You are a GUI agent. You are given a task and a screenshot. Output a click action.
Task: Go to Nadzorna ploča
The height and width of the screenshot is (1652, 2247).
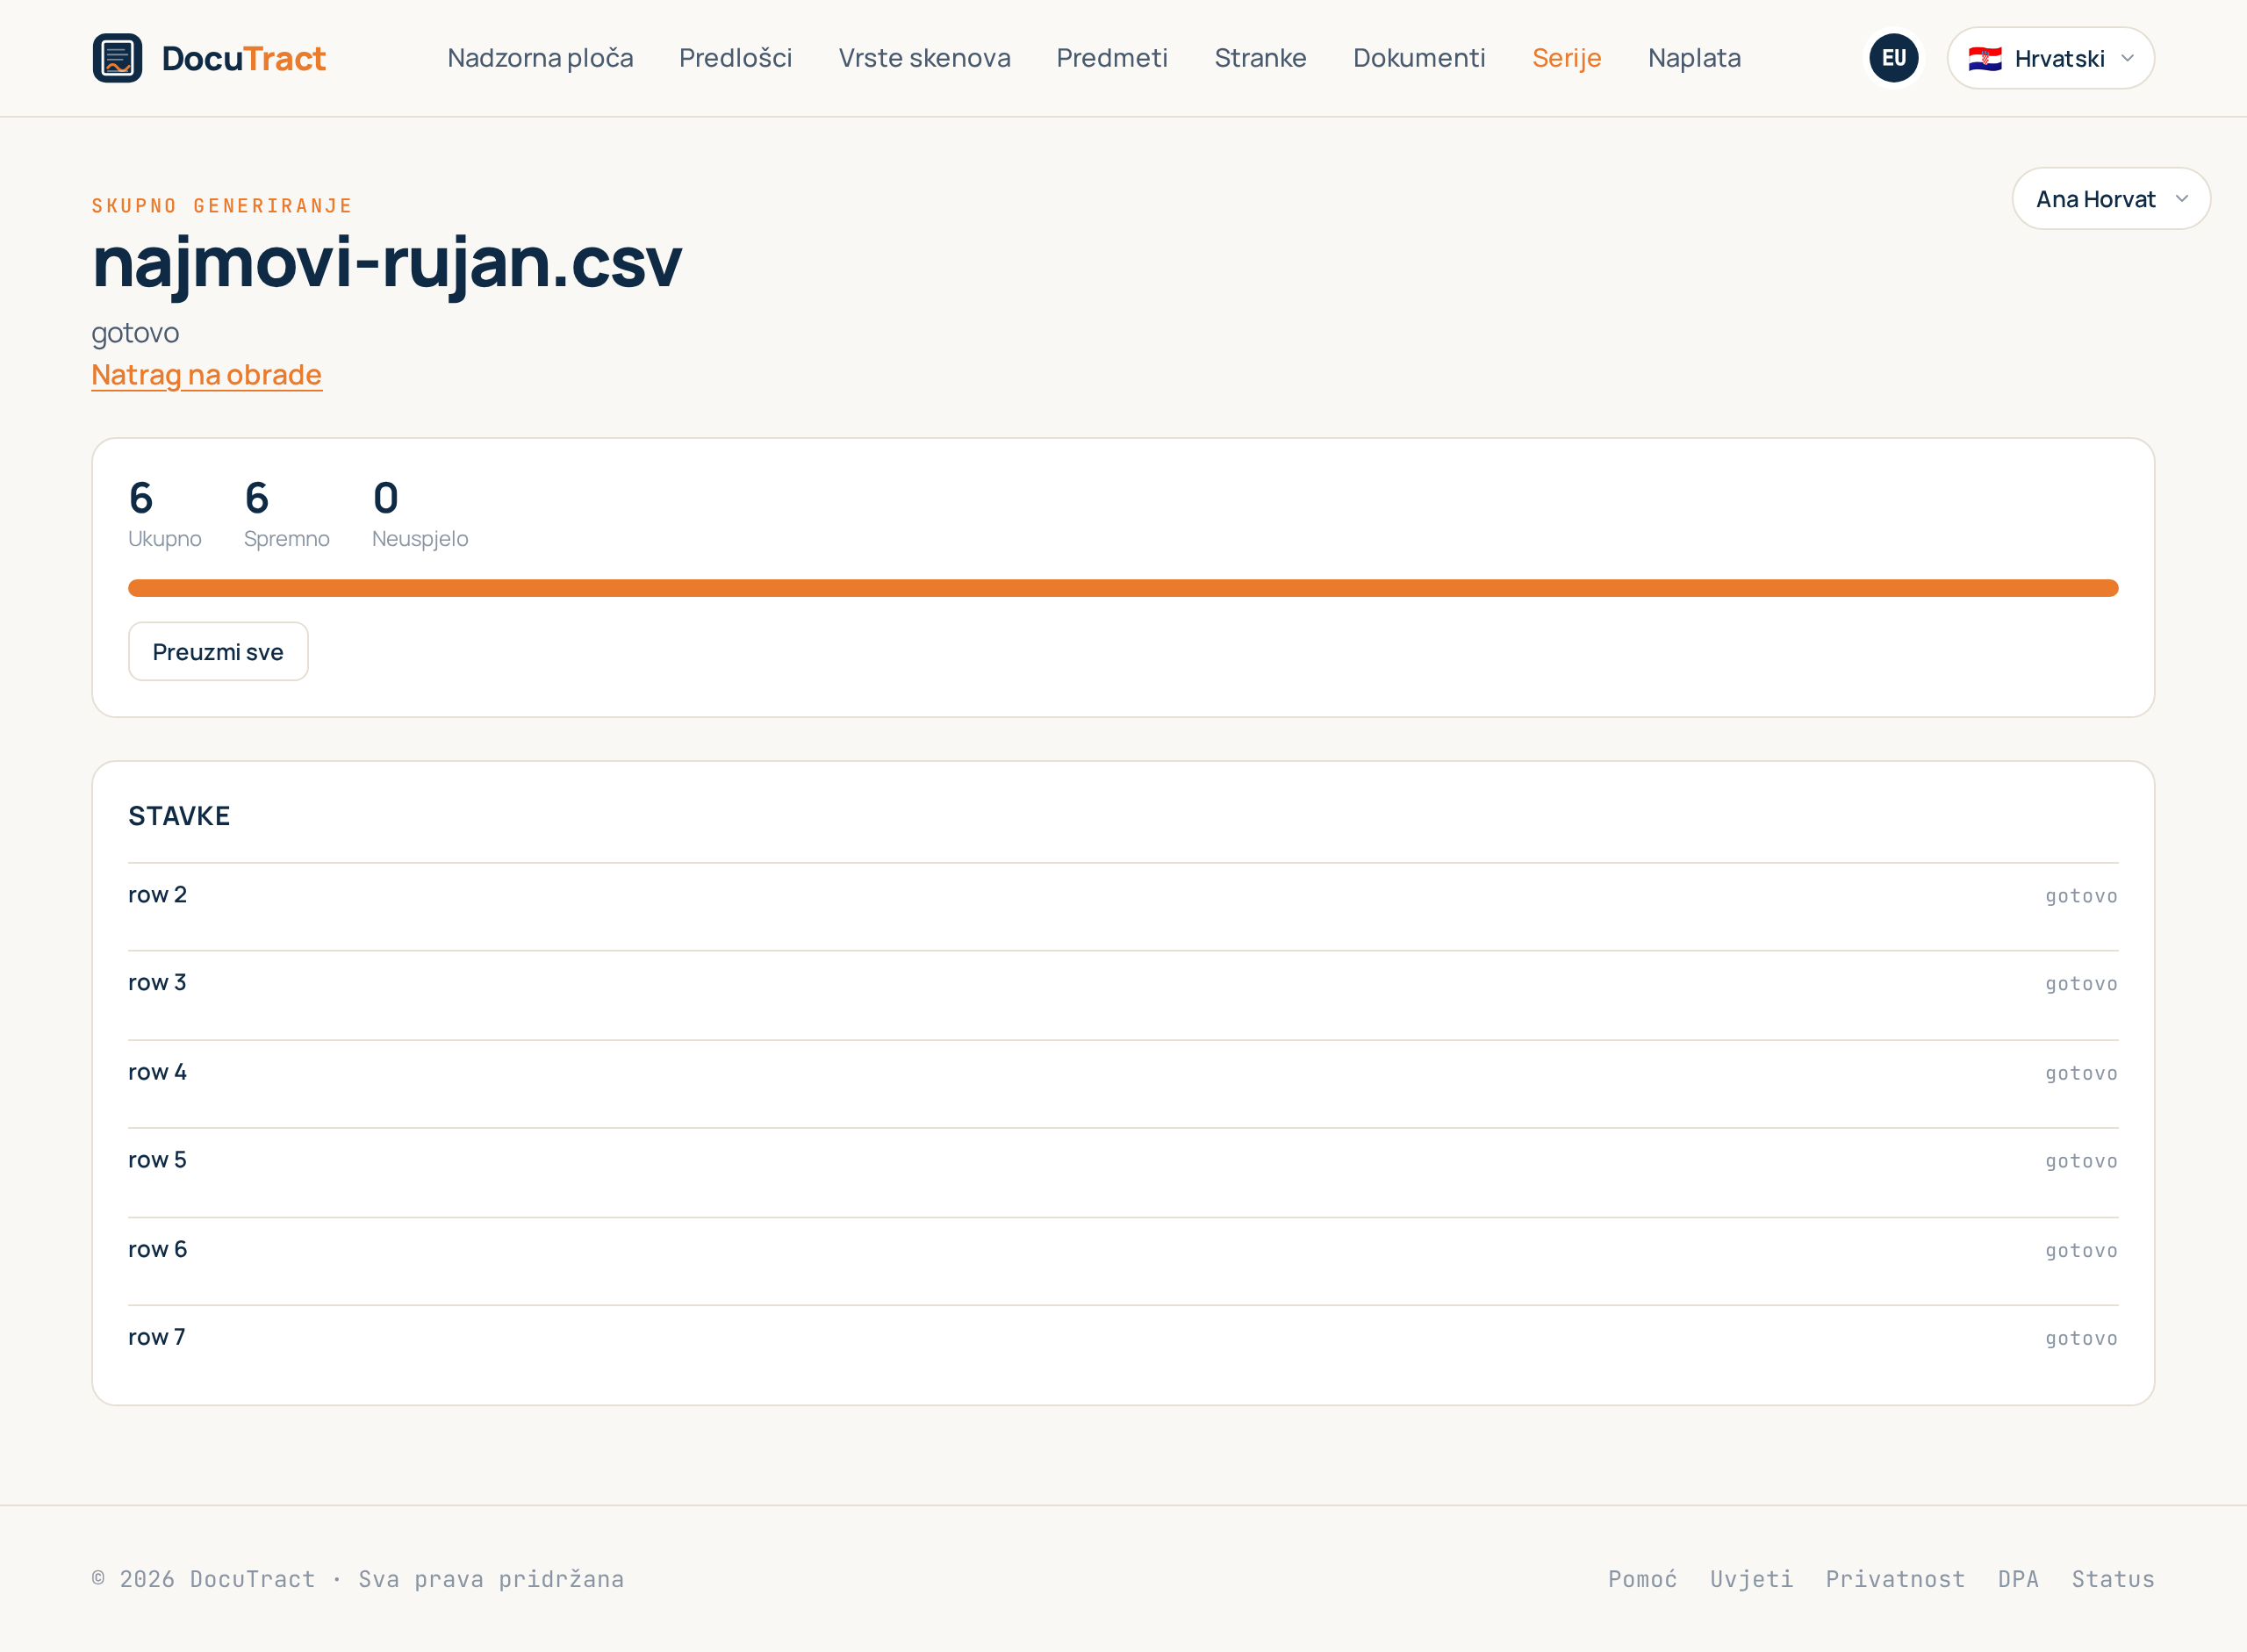[540, 58]
